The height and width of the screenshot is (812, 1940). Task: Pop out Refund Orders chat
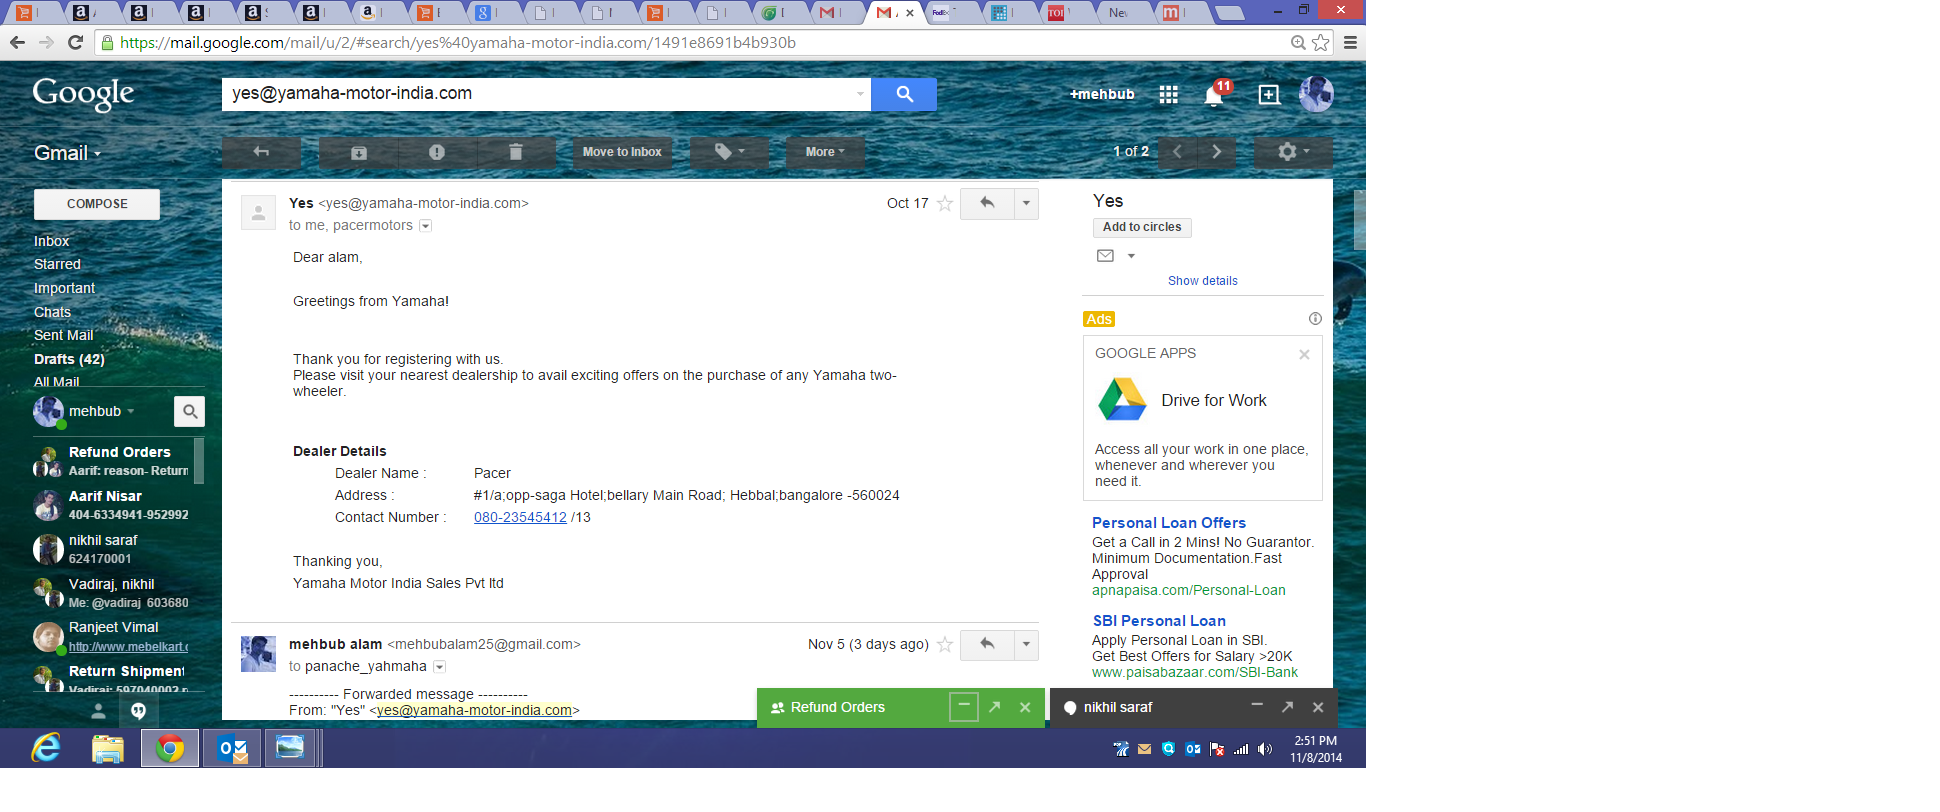click(x=994, y=707)
